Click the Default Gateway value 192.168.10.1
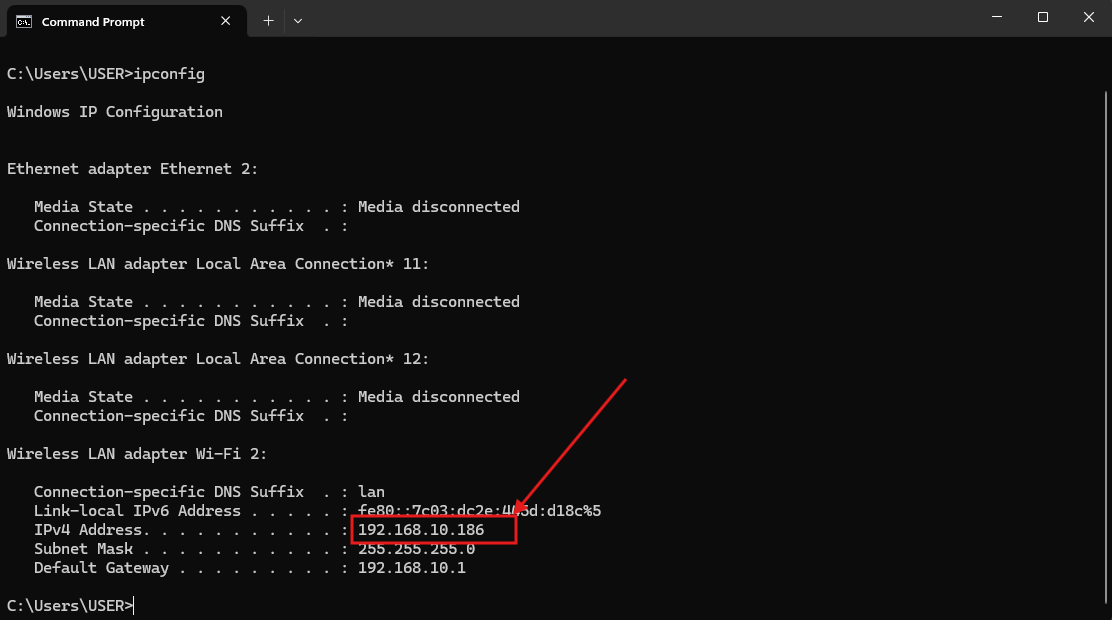 coord(412,568)
